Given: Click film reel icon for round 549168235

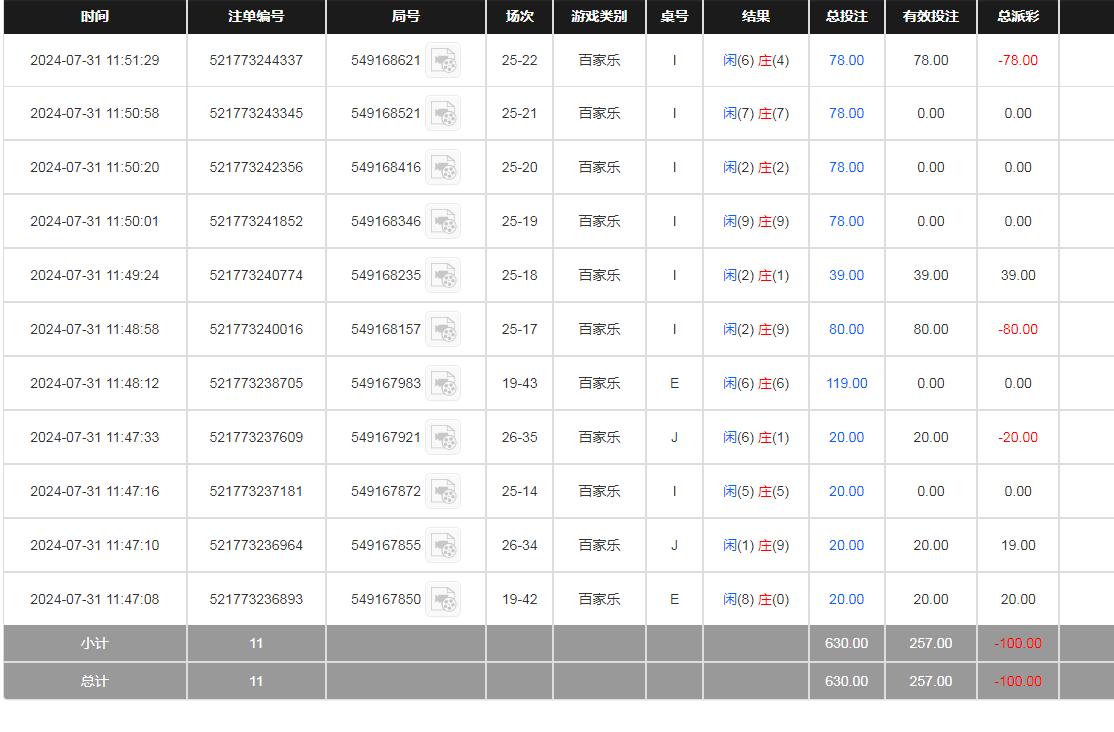Looking at the screenshot, I should [443, 276].
